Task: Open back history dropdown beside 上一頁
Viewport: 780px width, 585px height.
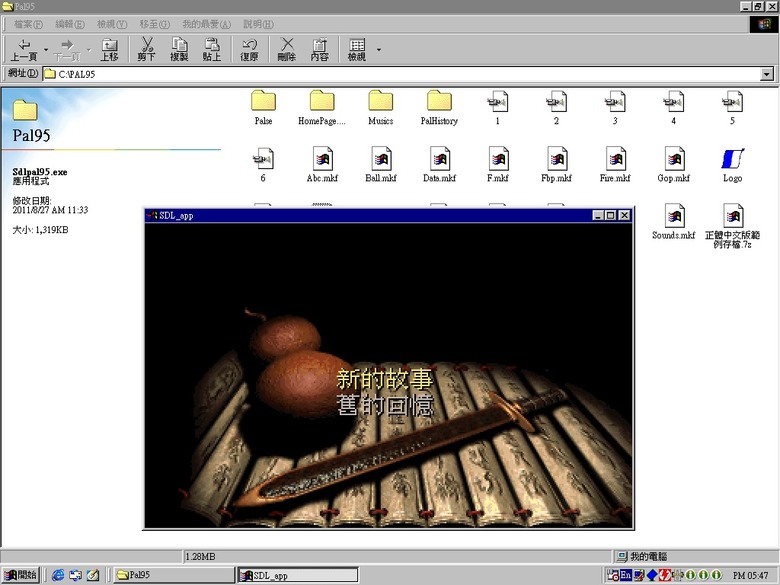Action: point(46,50)
